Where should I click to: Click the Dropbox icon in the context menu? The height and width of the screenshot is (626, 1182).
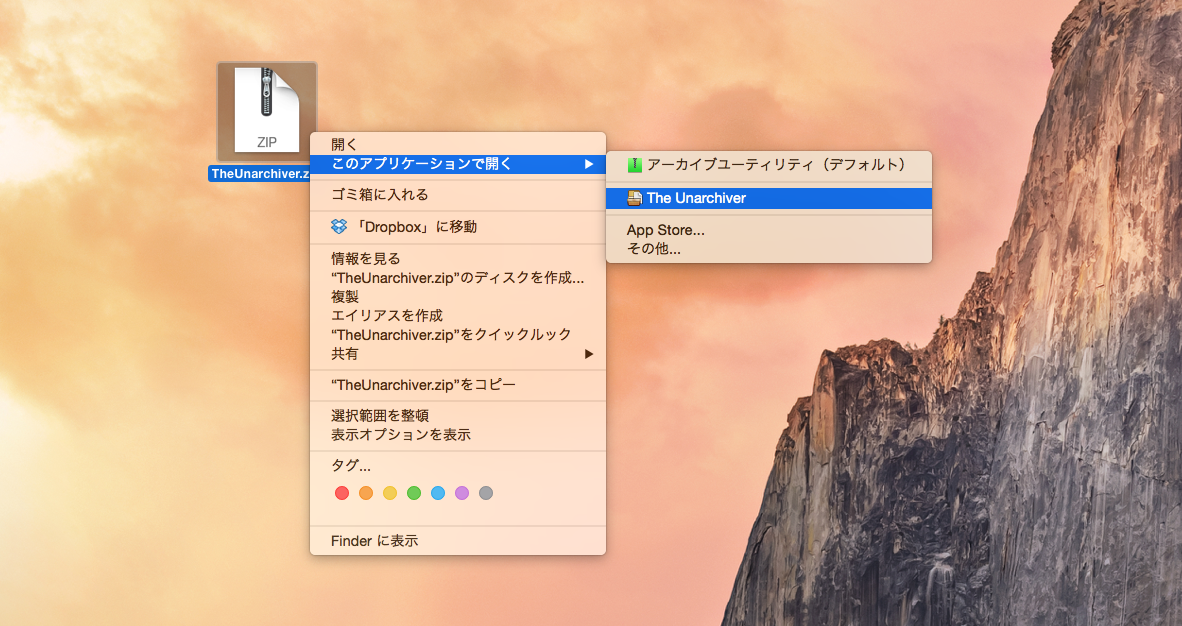[339, 226]
